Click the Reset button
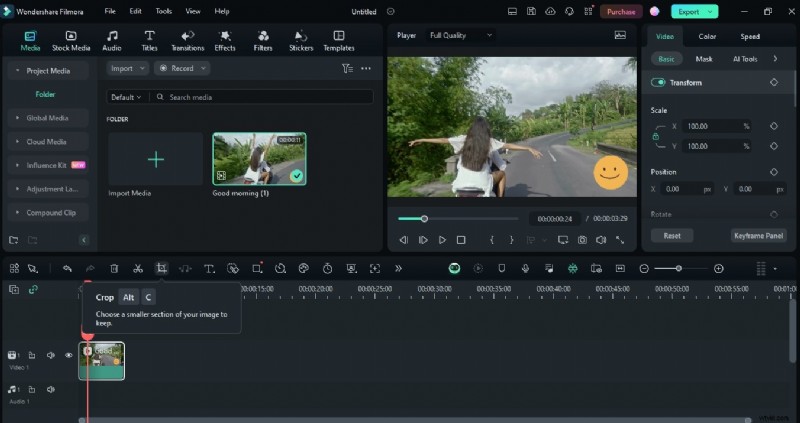Image resolution: width=800 pixels, height=423 pixels. [x=672, y=236]
